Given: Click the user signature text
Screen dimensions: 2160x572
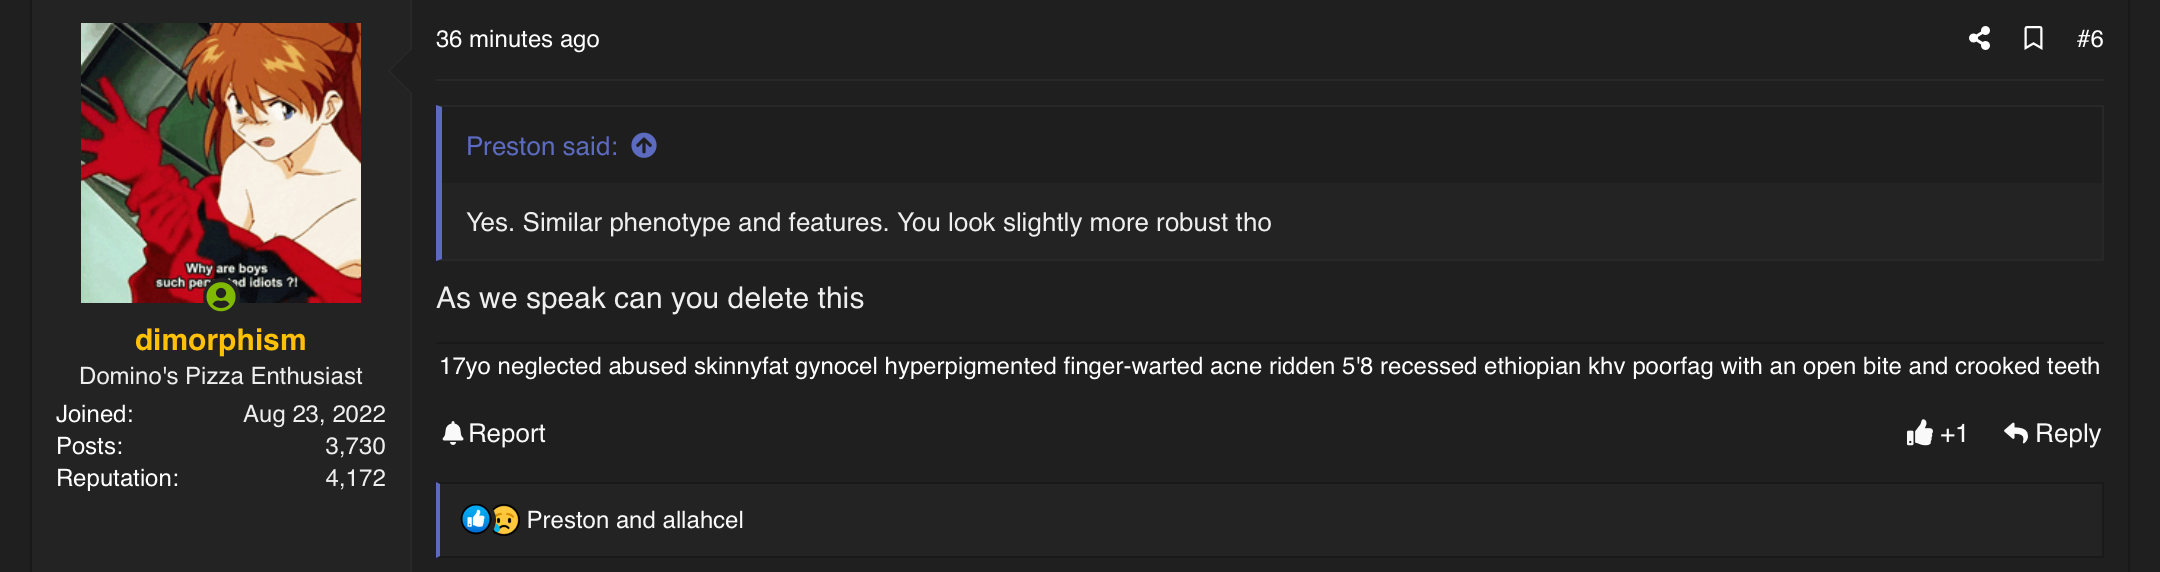Looking at the screenshot, I should click(x=1269, y=366).
